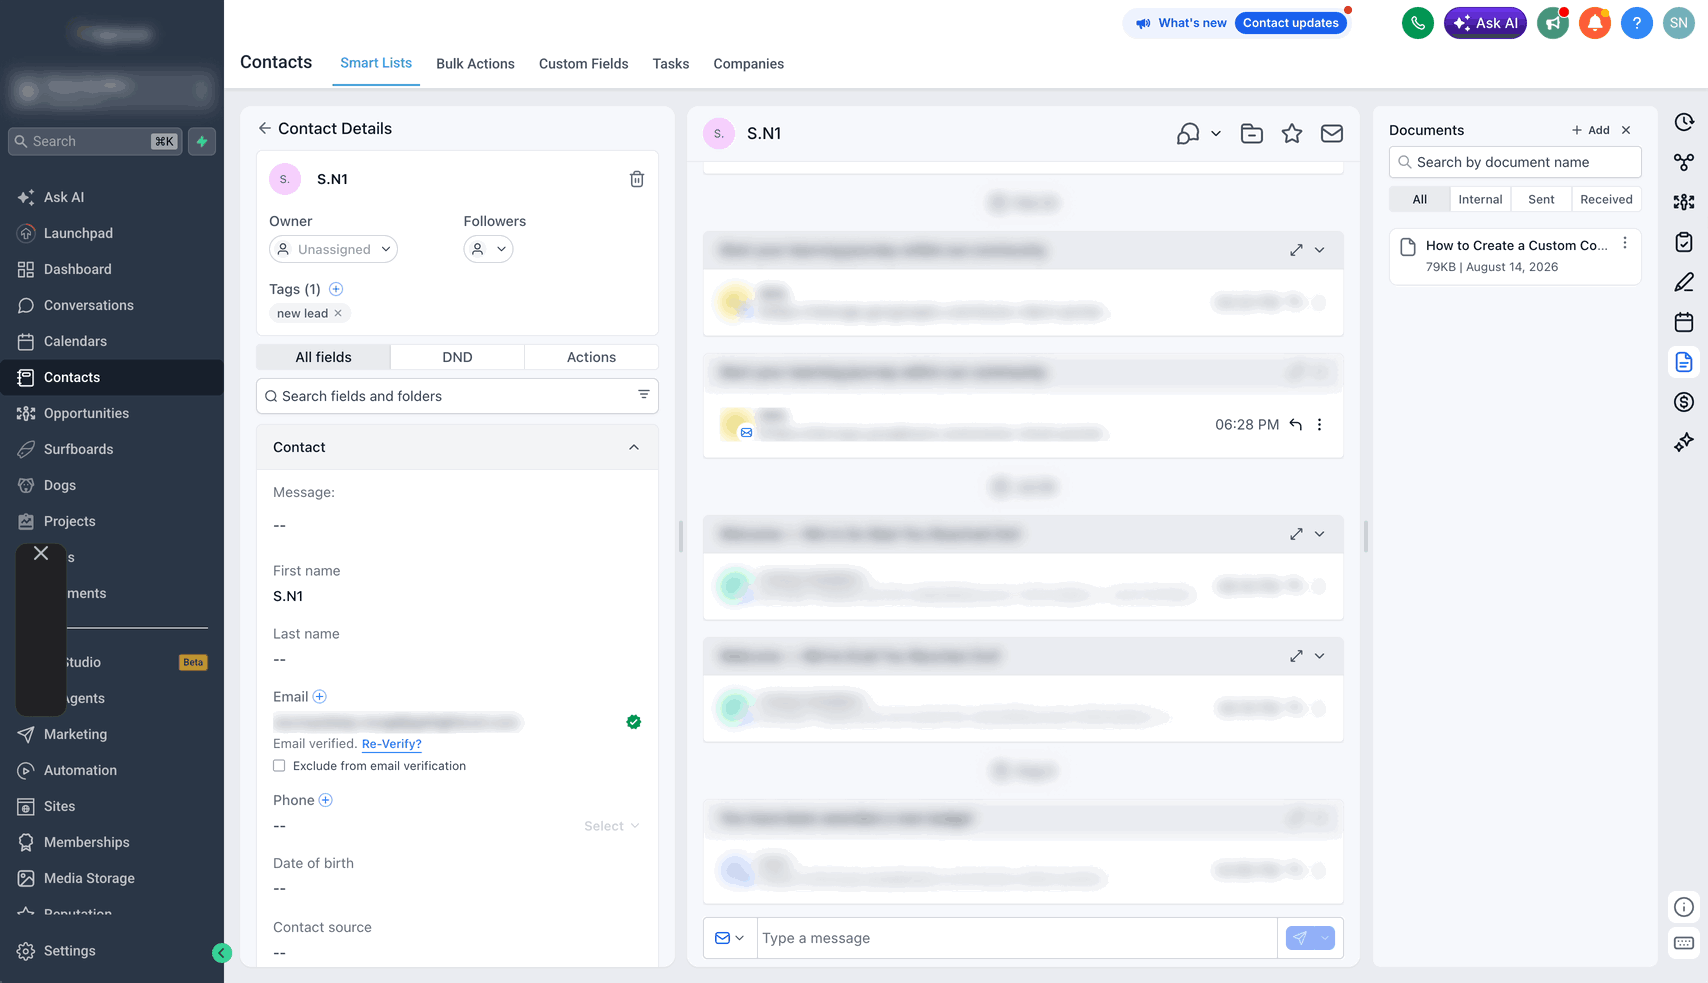Click the Re-Verify? email link
The width and height of the screenshot is (1708, 983).
pyautogui.click(x=392, y=744)
